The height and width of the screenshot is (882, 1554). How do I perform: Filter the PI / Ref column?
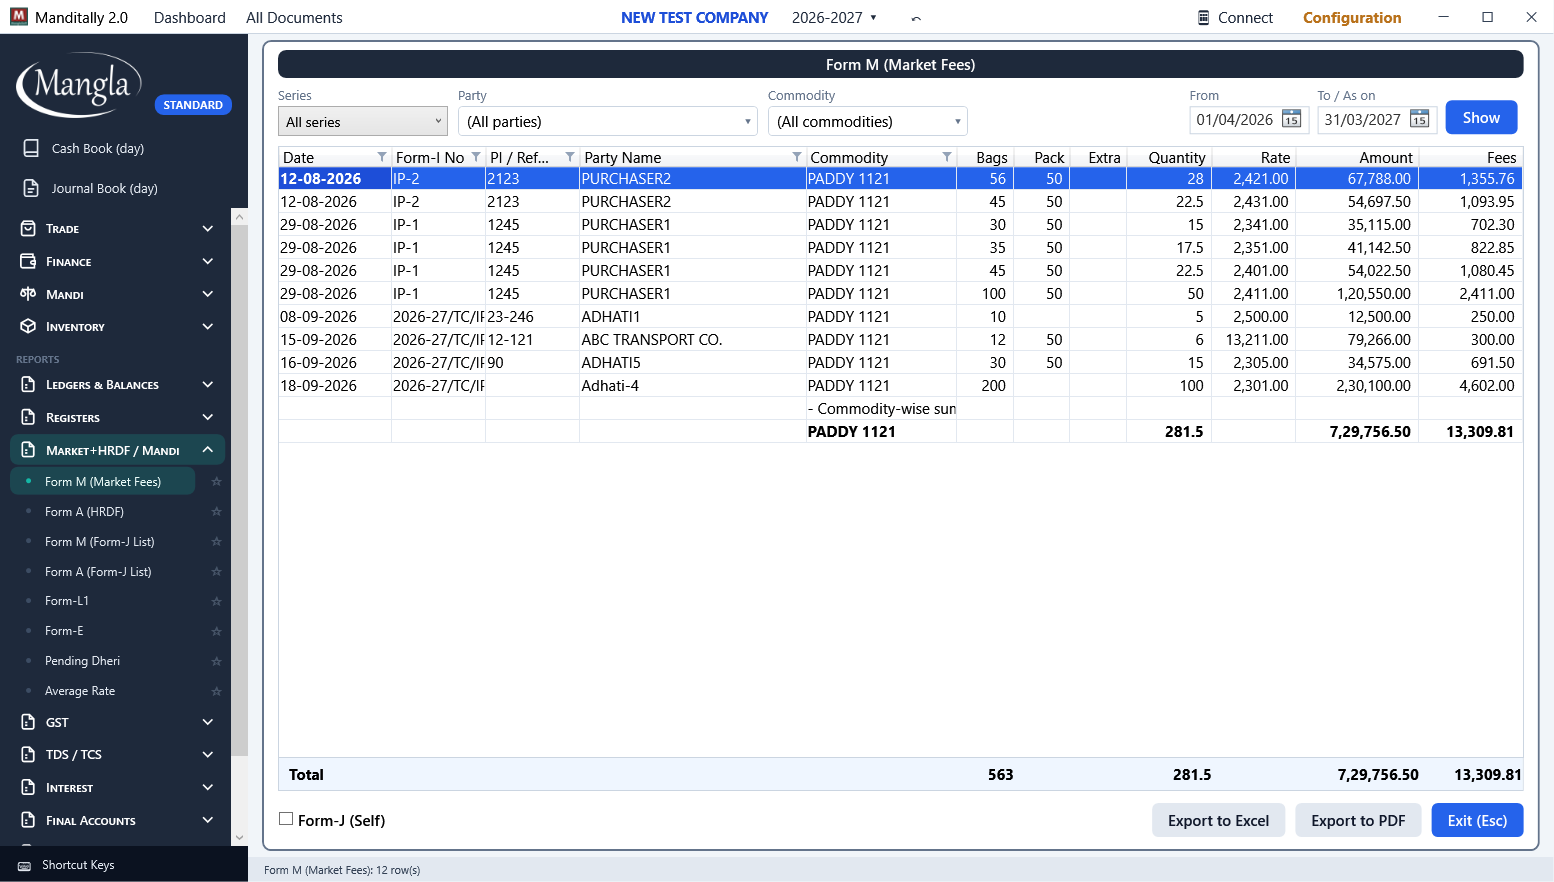tap(570, 157)
